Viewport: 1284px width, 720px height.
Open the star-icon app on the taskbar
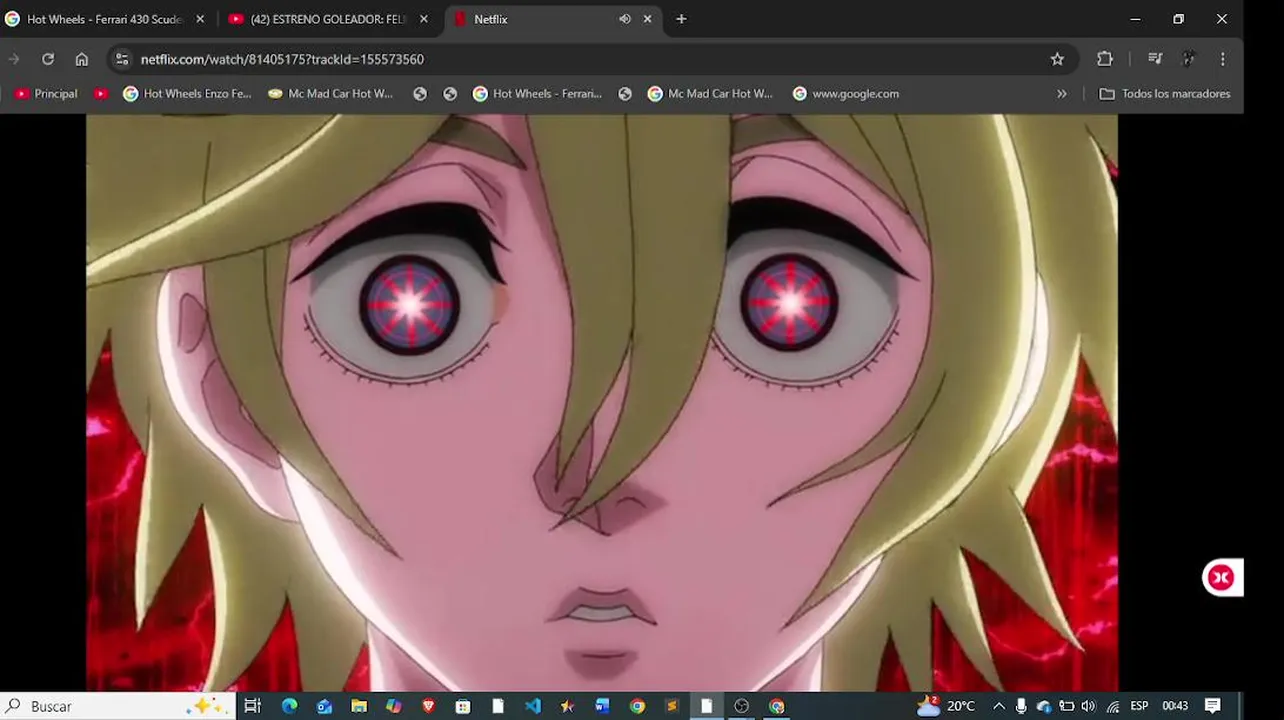point(567,706)
